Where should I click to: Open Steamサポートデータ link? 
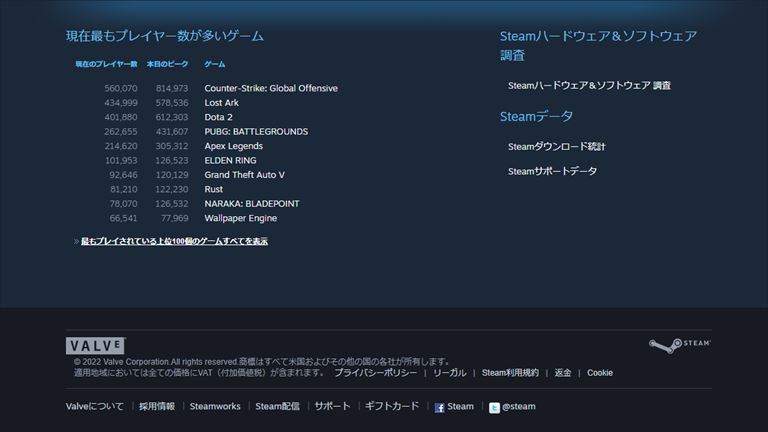click(552, 171)
